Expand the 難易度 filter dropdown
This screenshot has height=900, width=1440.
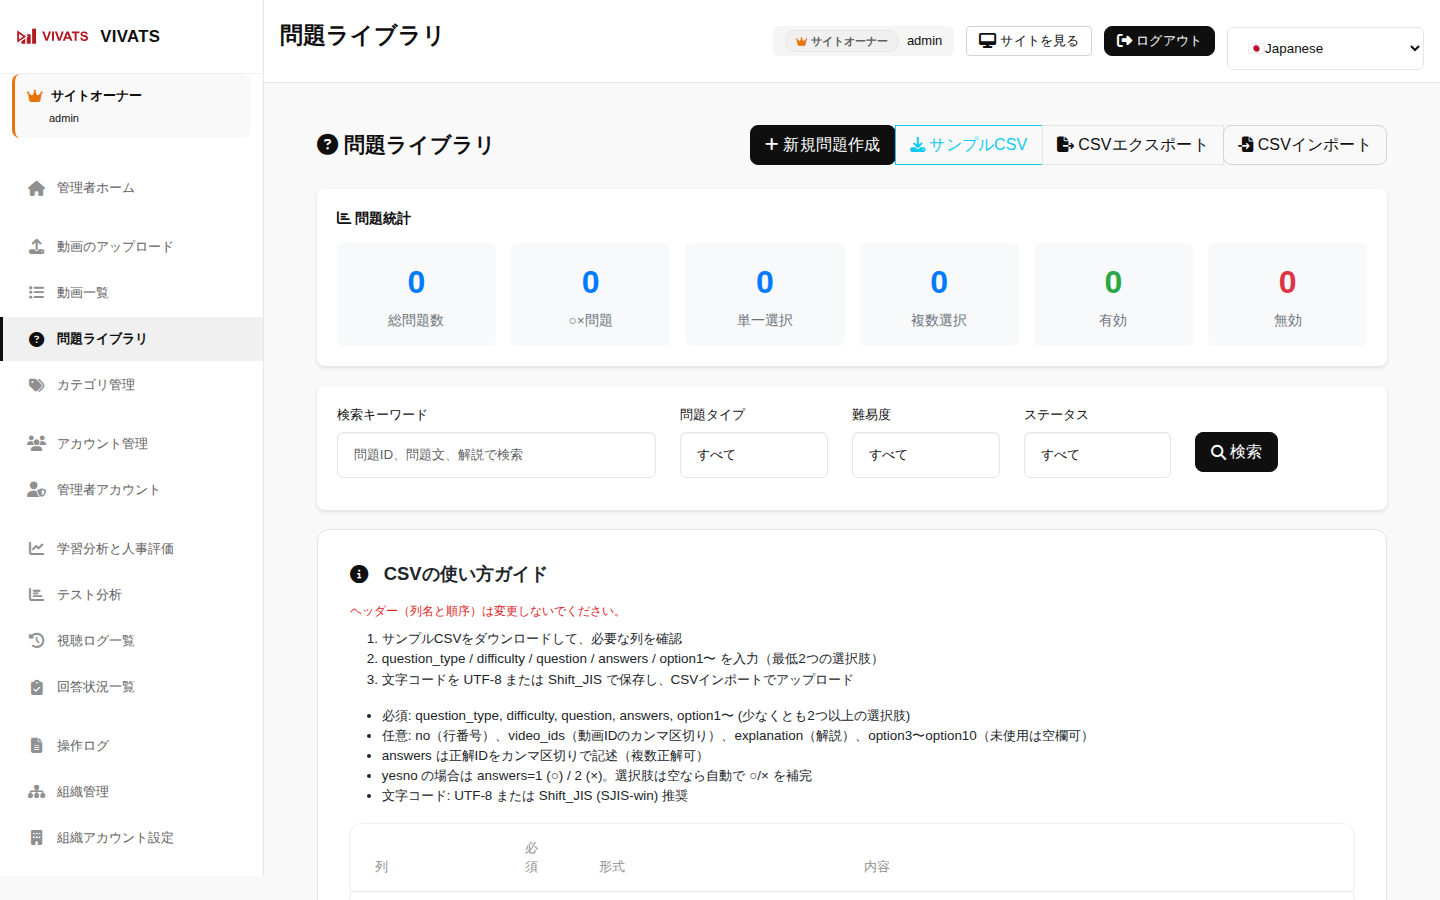pos(926,455)
